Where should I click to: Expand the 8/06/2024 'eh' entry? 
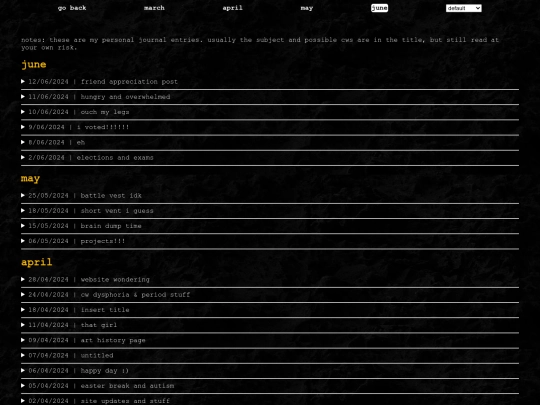point(270,142)
